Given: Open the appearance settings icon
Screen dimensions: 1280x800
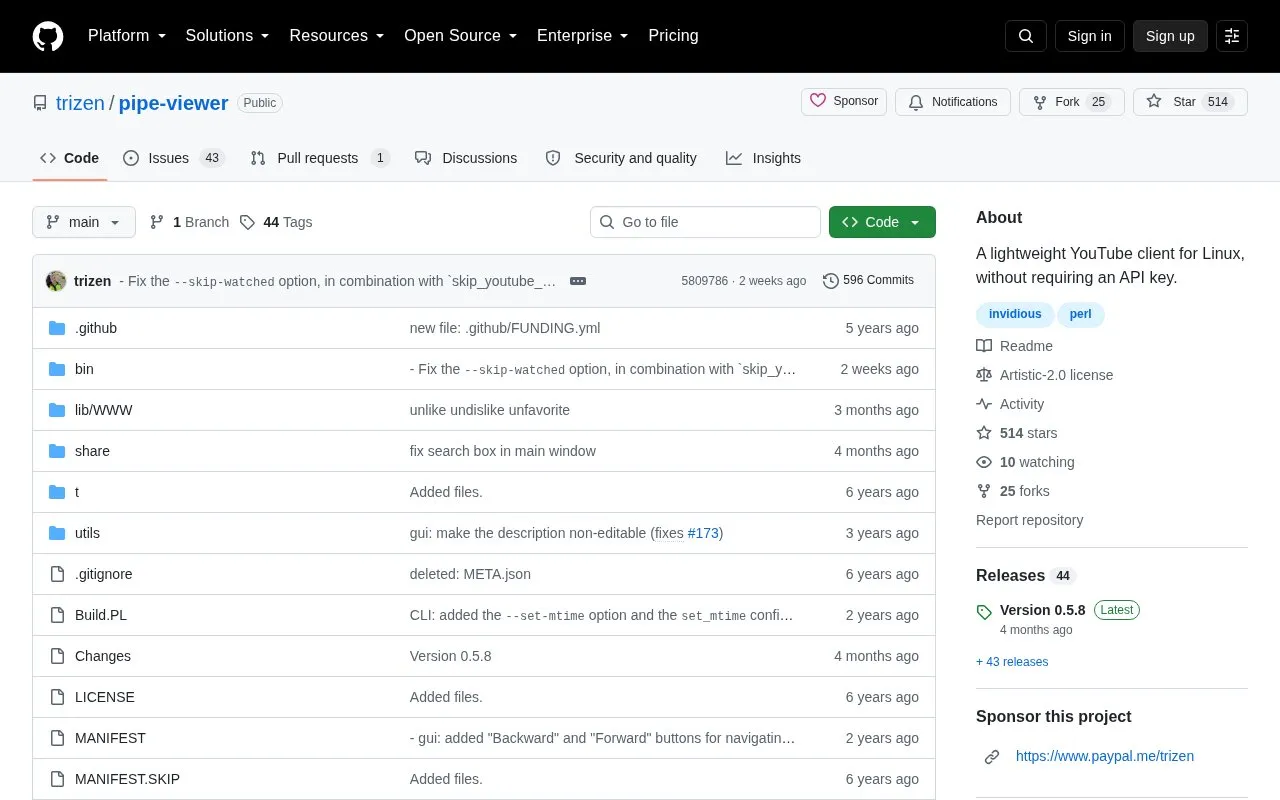Looking at the screenshot, I should pos(1232,36).
